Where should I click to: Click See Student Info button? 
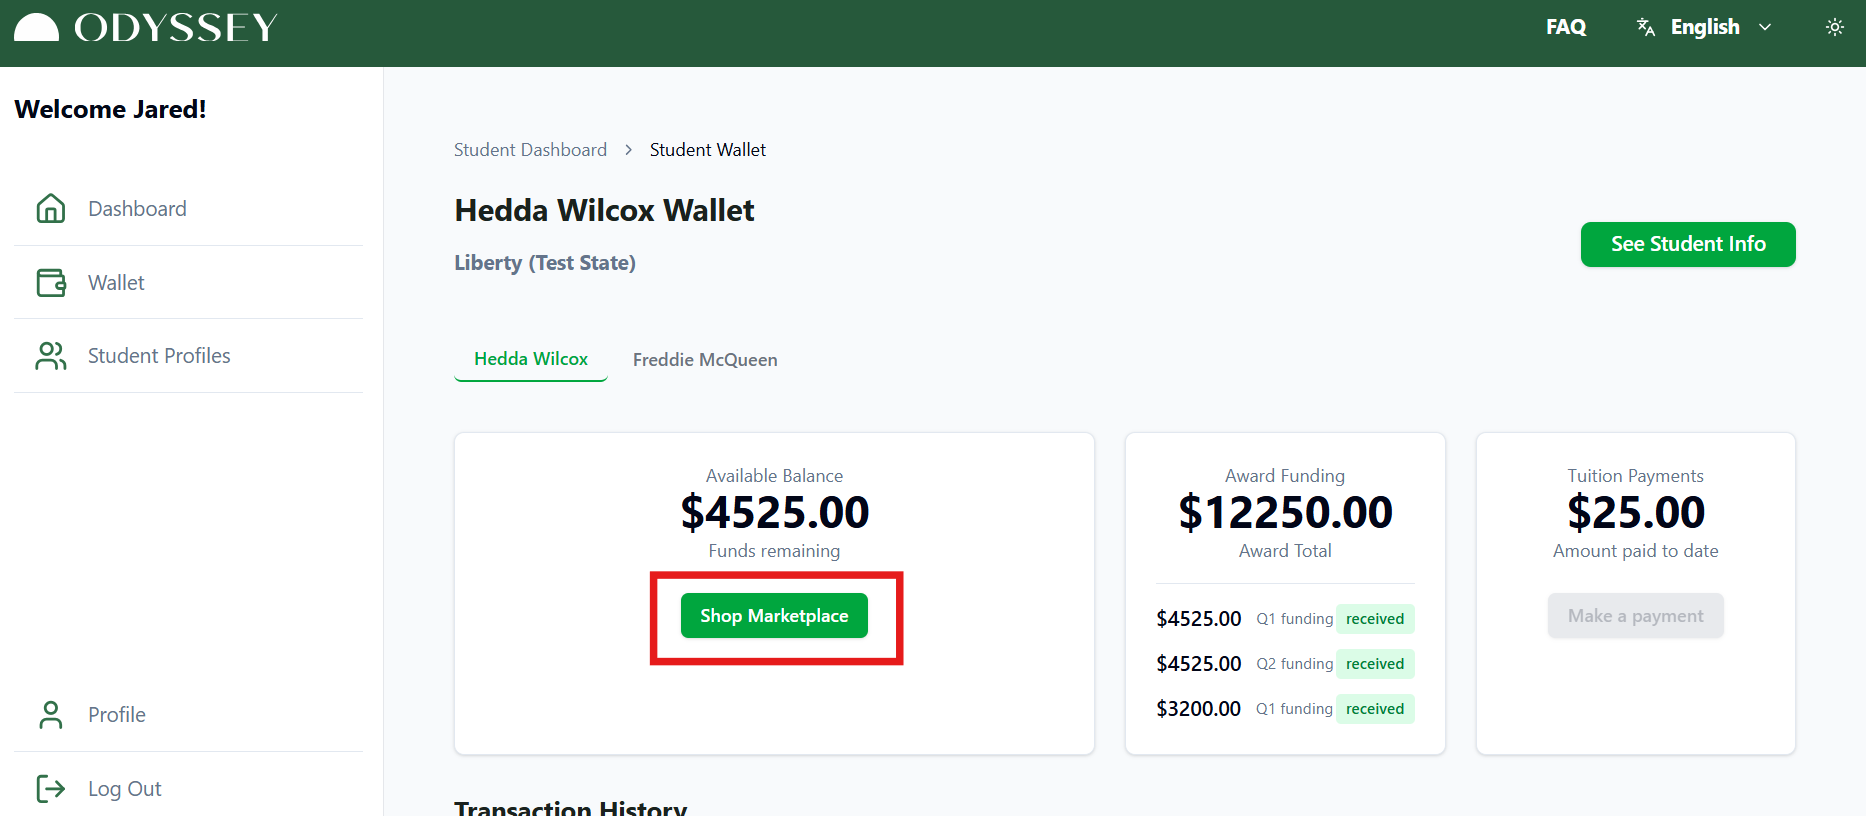point(1688,244)
